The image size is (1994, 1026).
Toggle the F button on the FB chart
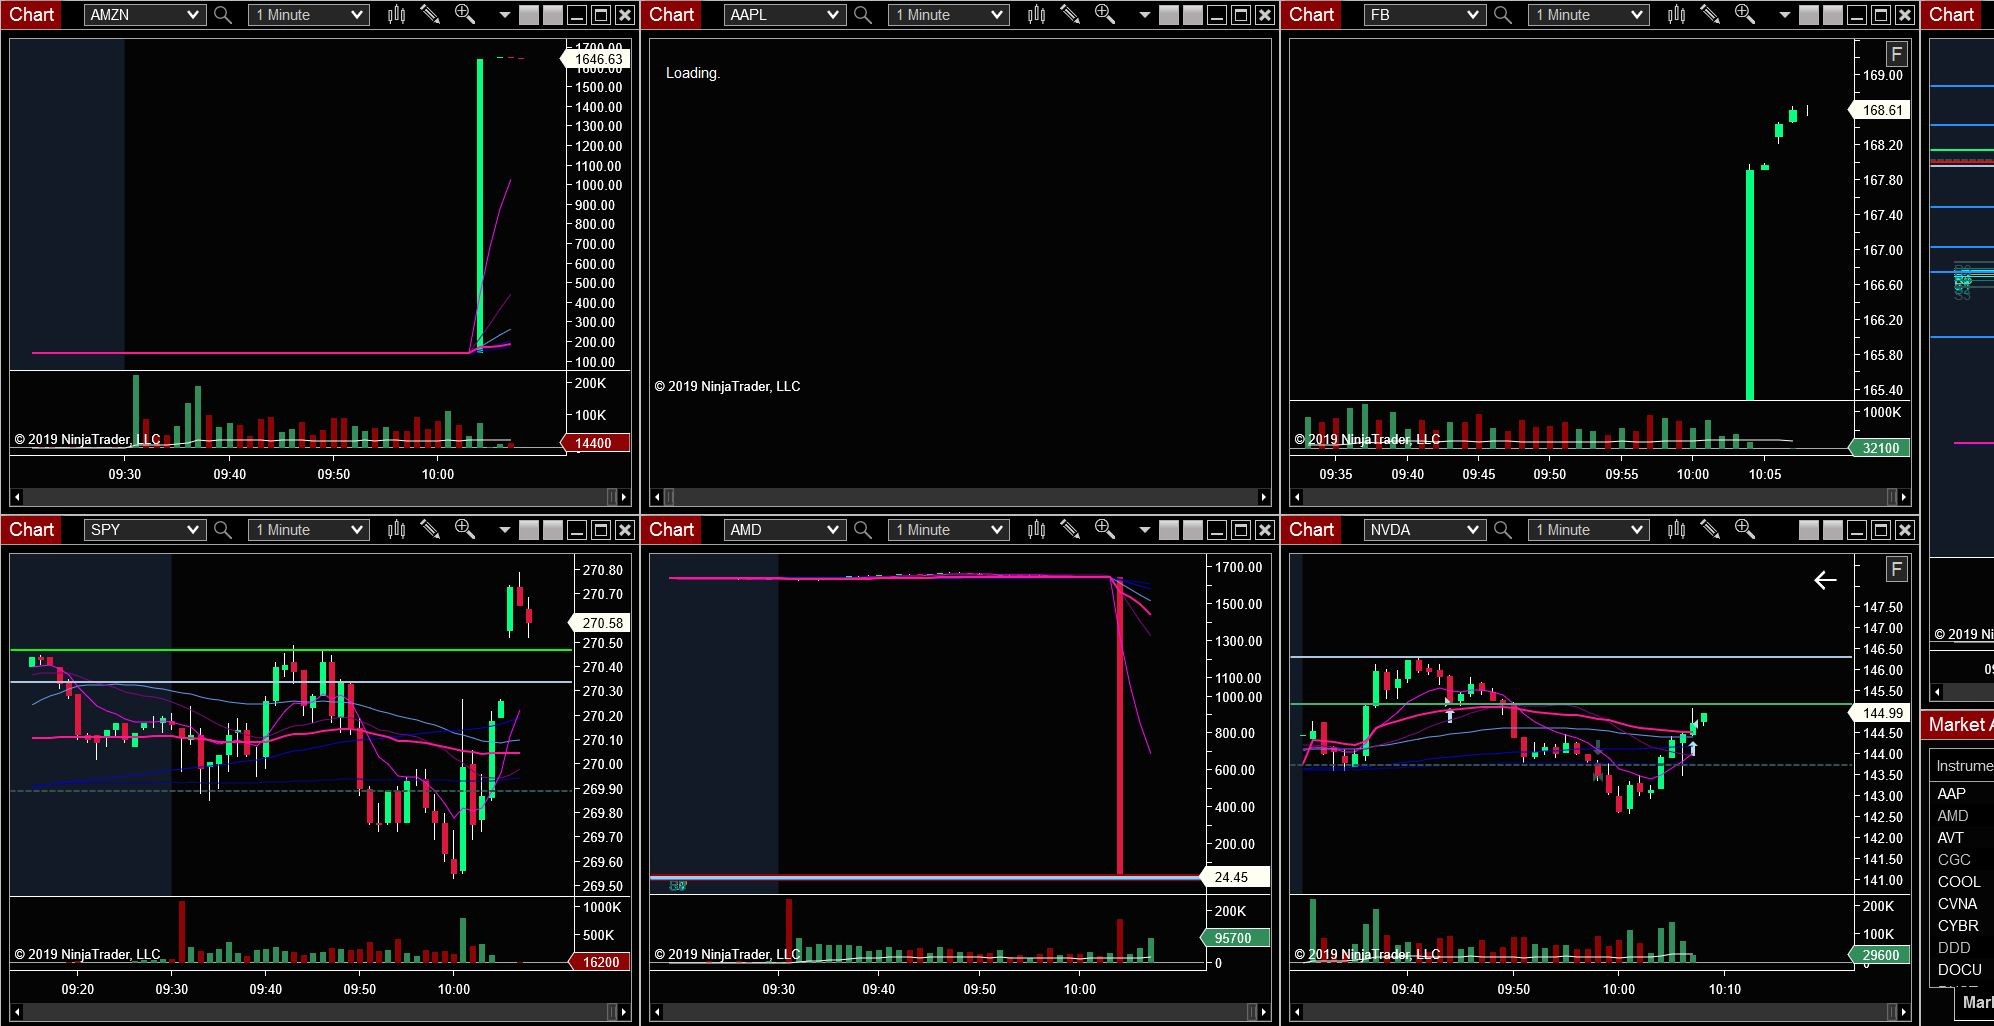coord(1896,54)
